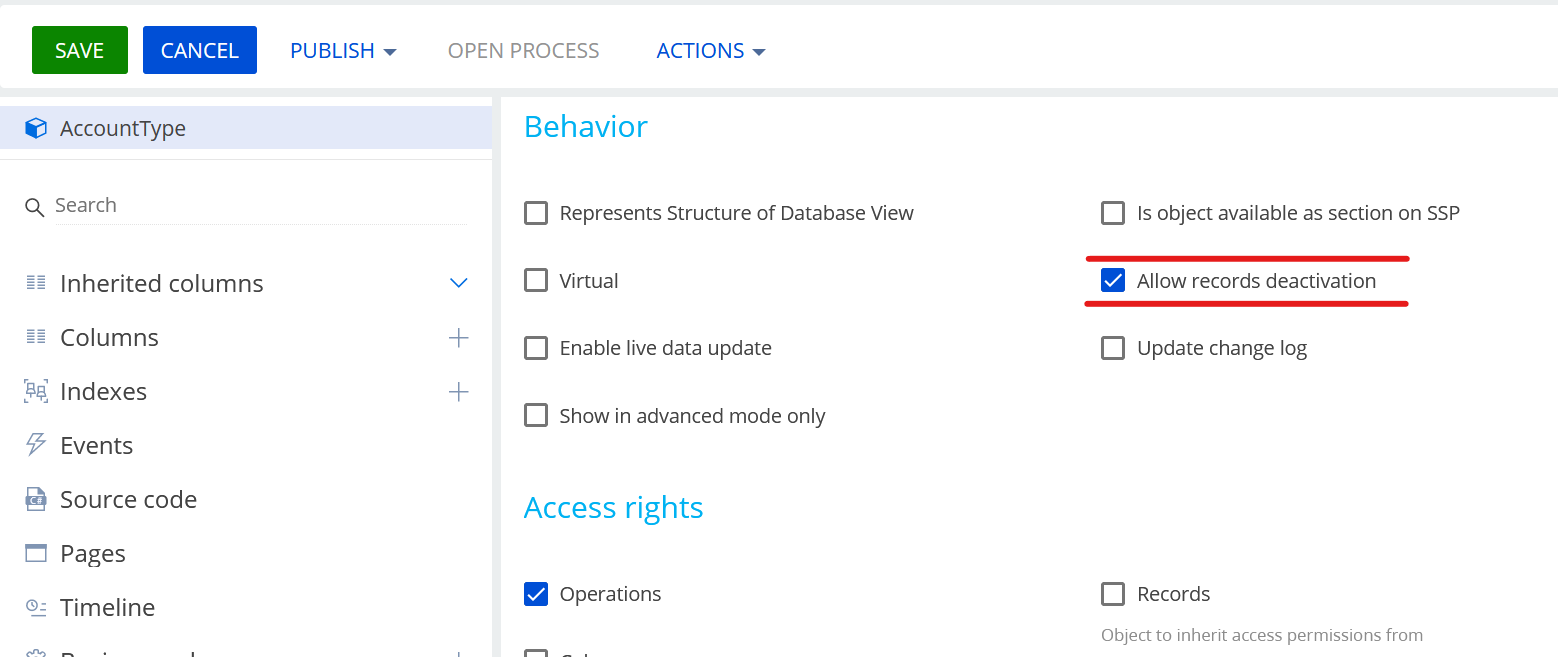This screenshot has height=657, width=1558.
Task: Click the Timeline clock icon
Action: [36, 607]
